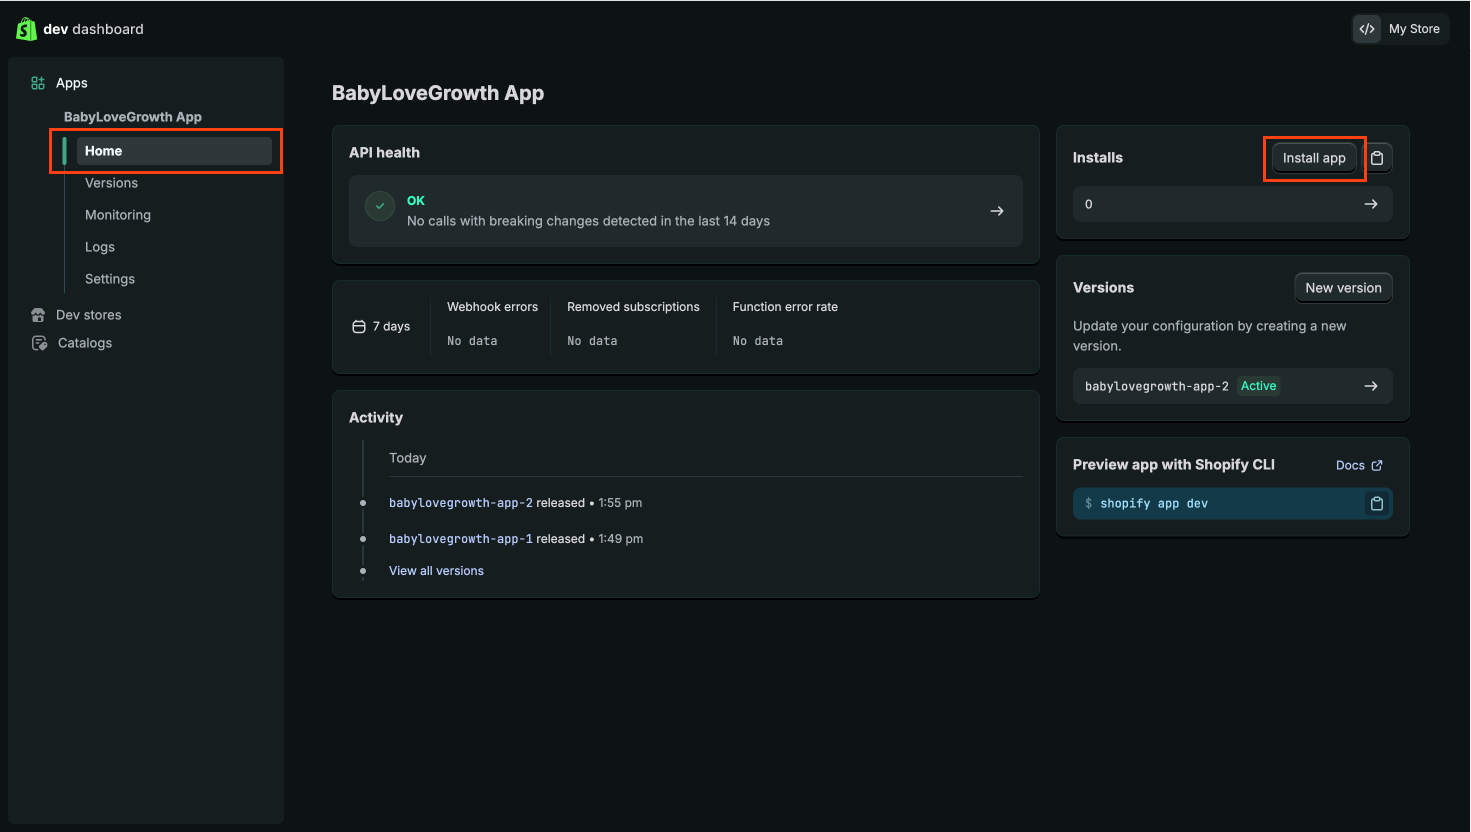Go to Monitoring in sidebar

[x=117, y=215]
